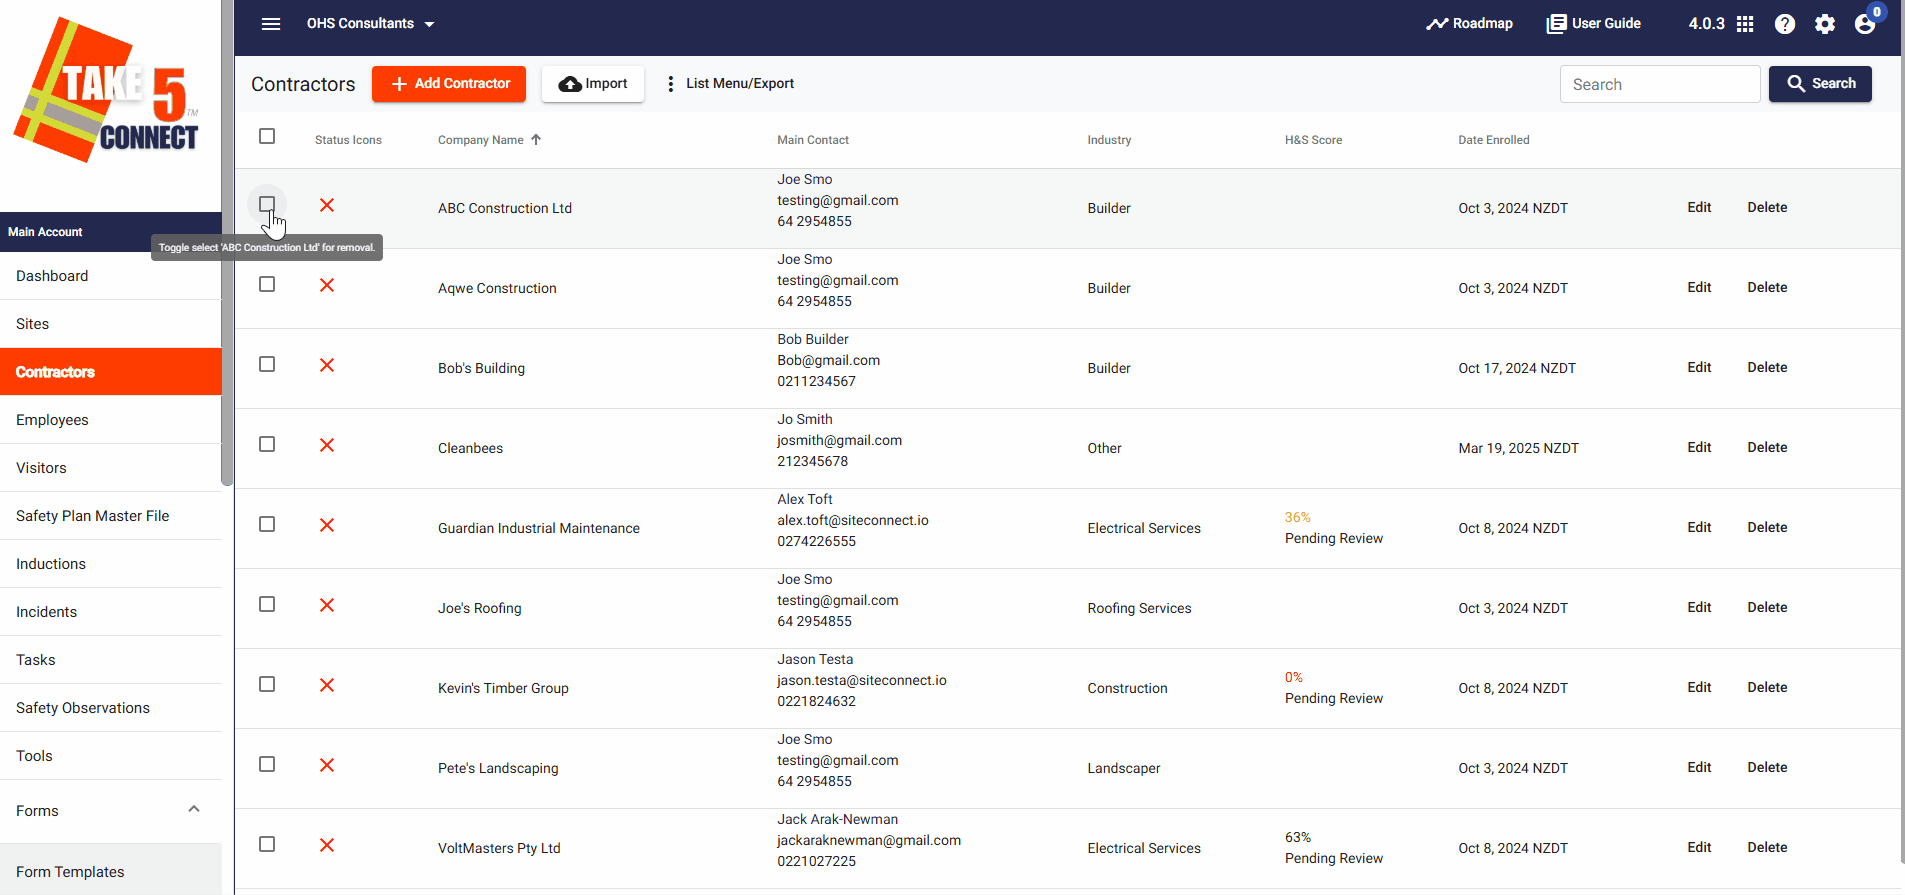This screenshot has width=1905, height=895.
Task: Click red X status icon for Cleanbees
Action: pyautogui.click(x=327, y=445)
